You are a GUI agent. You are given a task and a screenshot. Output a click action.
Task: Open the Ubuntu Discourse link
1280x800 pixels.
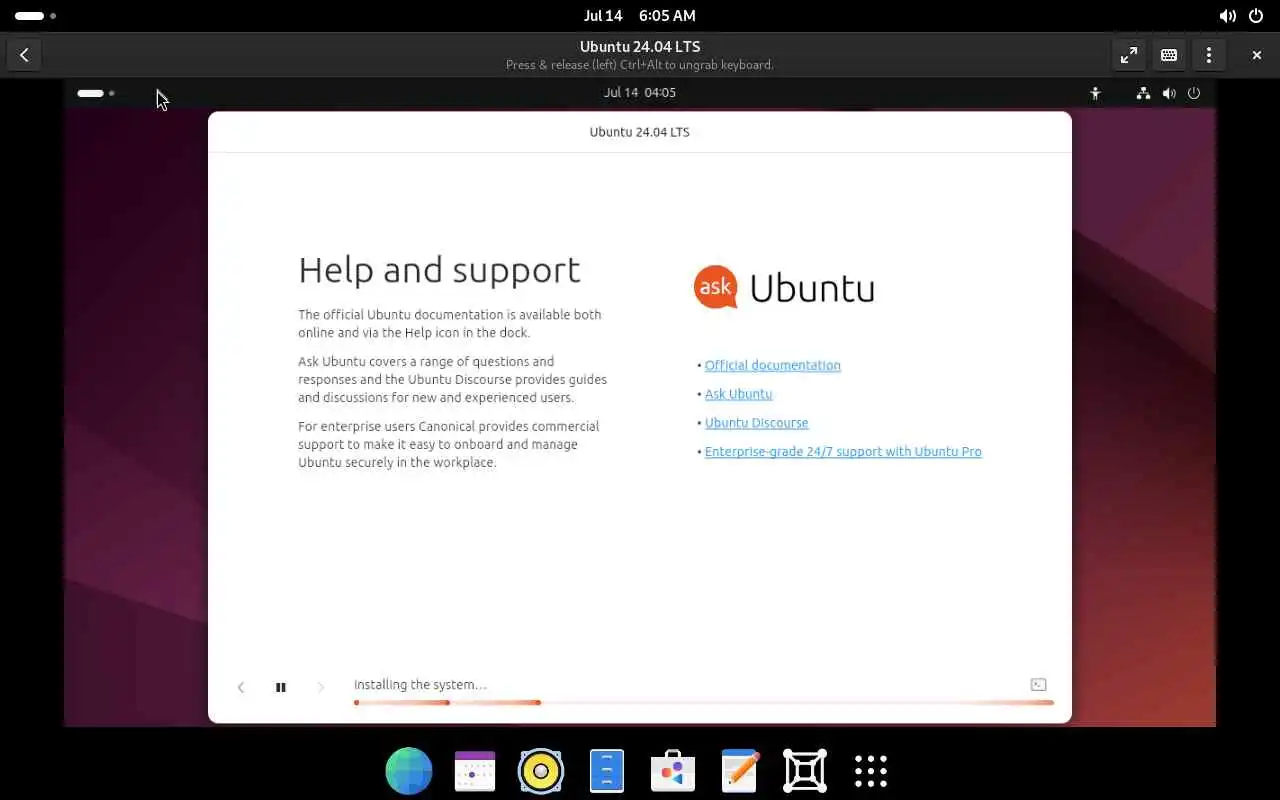tap(756, 423)
